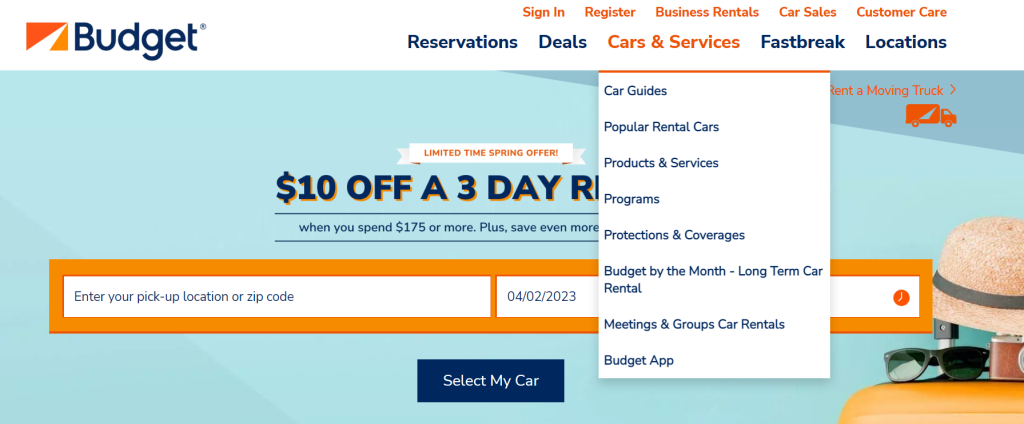Choose Budget App from the menu
Screen dimensions: 1024x424
point(638,360)
